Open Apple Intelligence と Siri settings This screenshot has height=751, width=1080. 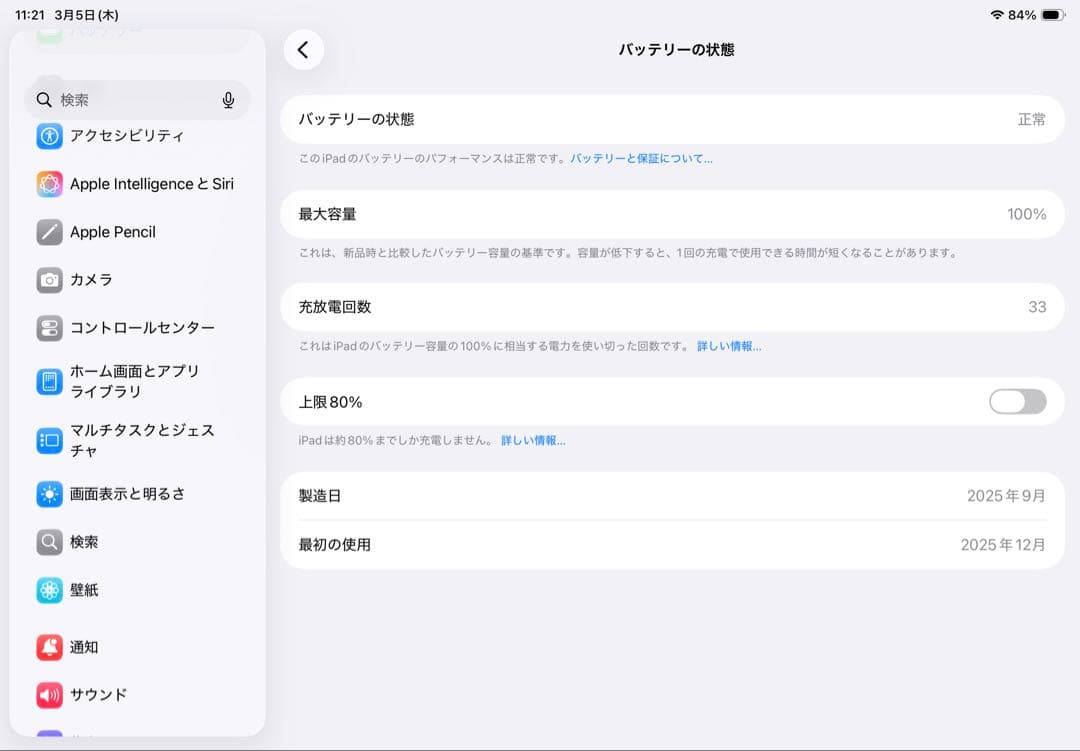138,184
